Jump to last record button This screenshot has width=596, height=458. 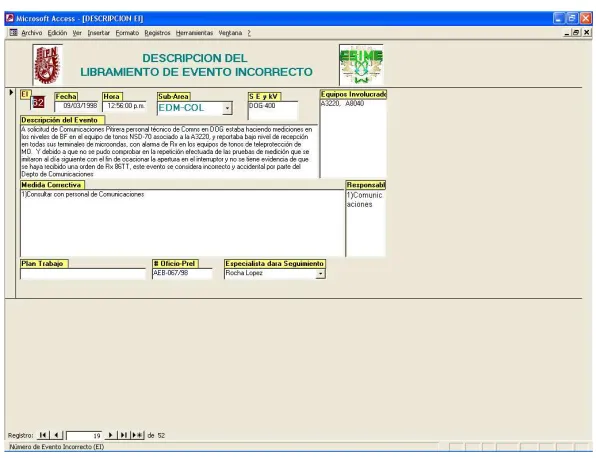click(124, 435)
